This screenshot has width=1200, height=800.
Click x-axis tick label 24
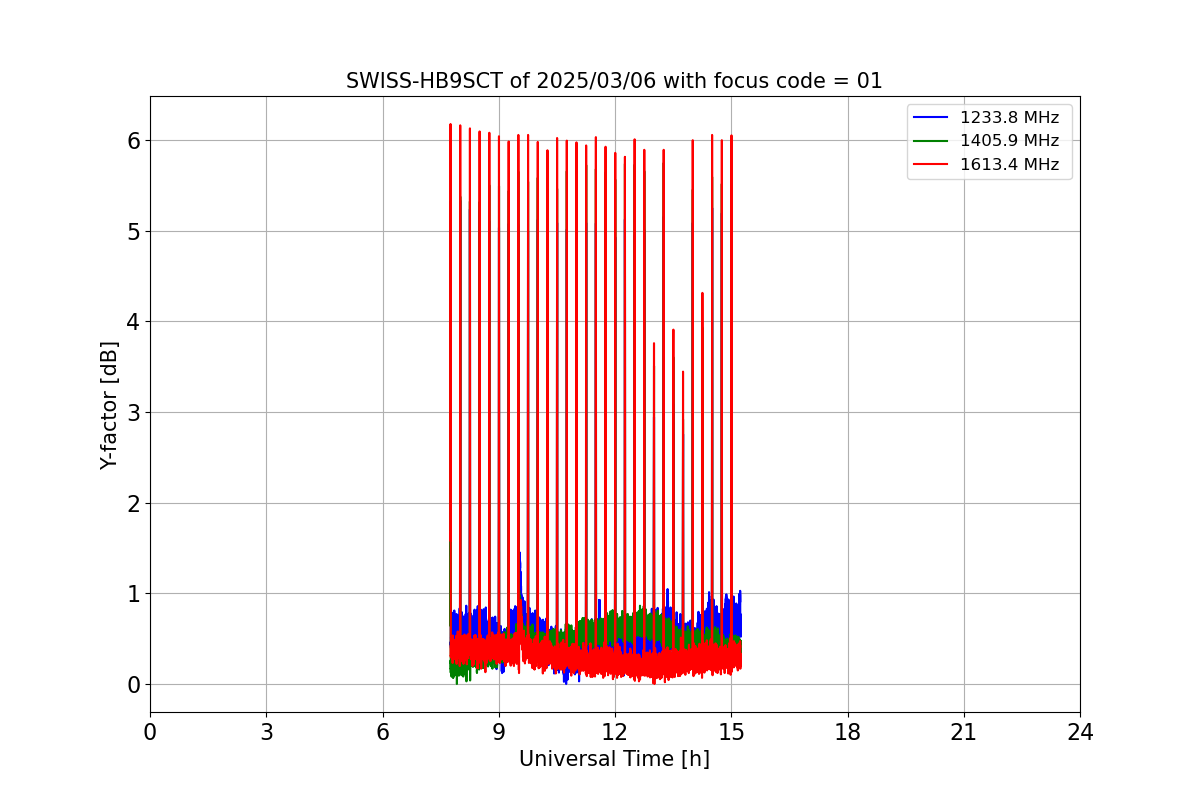[x=1080, y=732]
